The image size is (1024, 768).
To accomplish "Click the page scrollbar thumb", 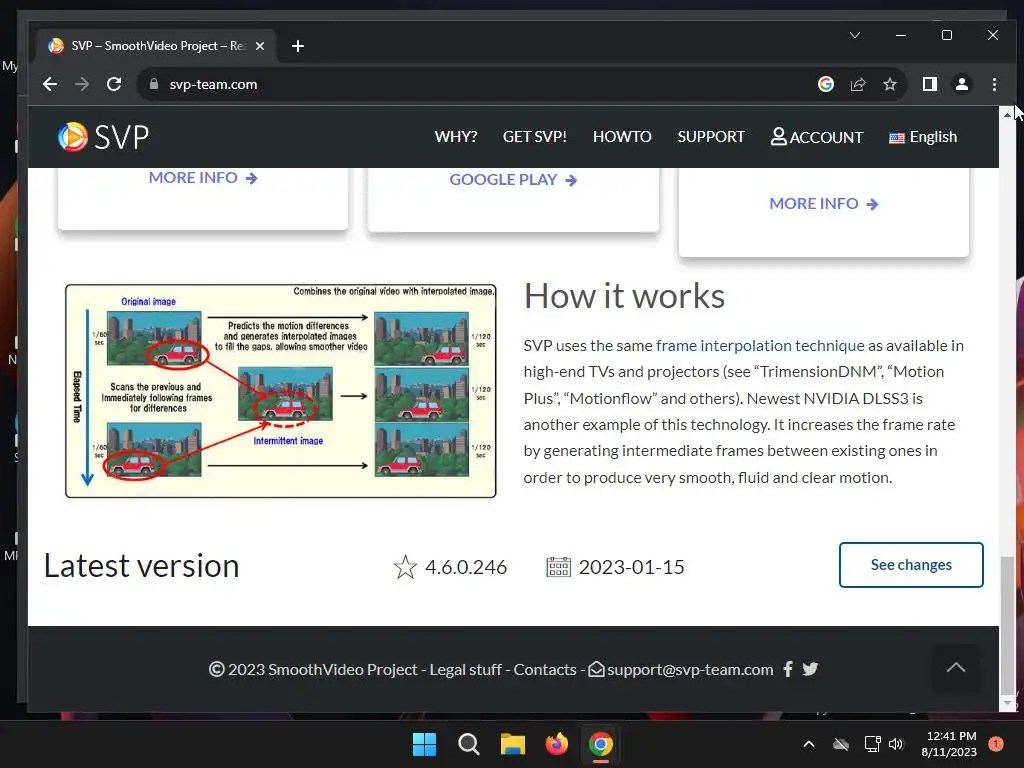I will tap(1008, 624).
